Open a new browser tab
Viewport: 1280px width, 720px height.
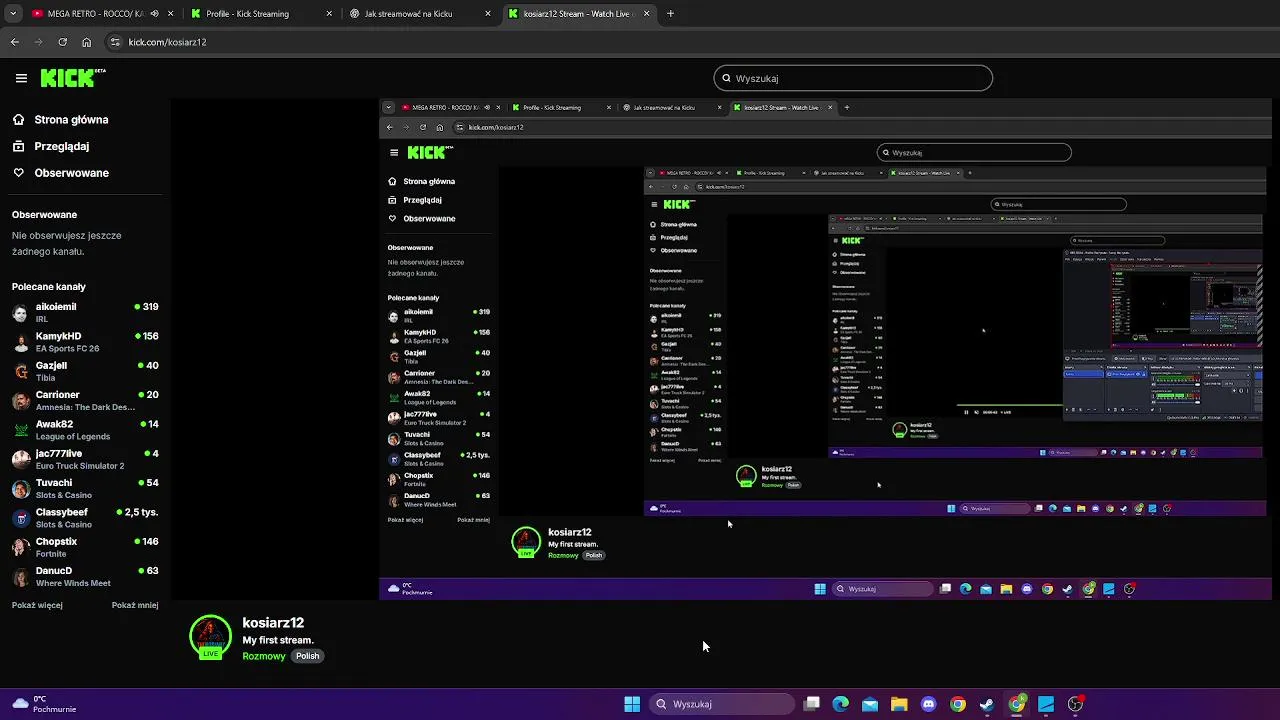pyautogui.click(x=670, y=14)
